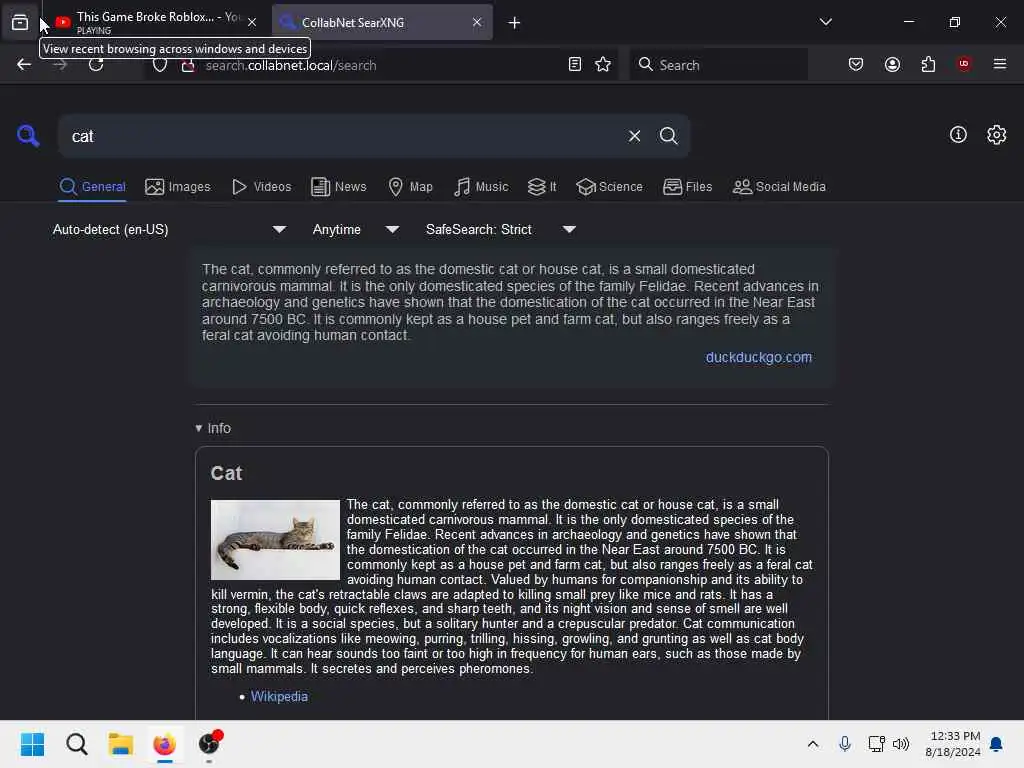List all tabs chevron
This screenshot has height=768, width=1024.
tap(825, 22)
